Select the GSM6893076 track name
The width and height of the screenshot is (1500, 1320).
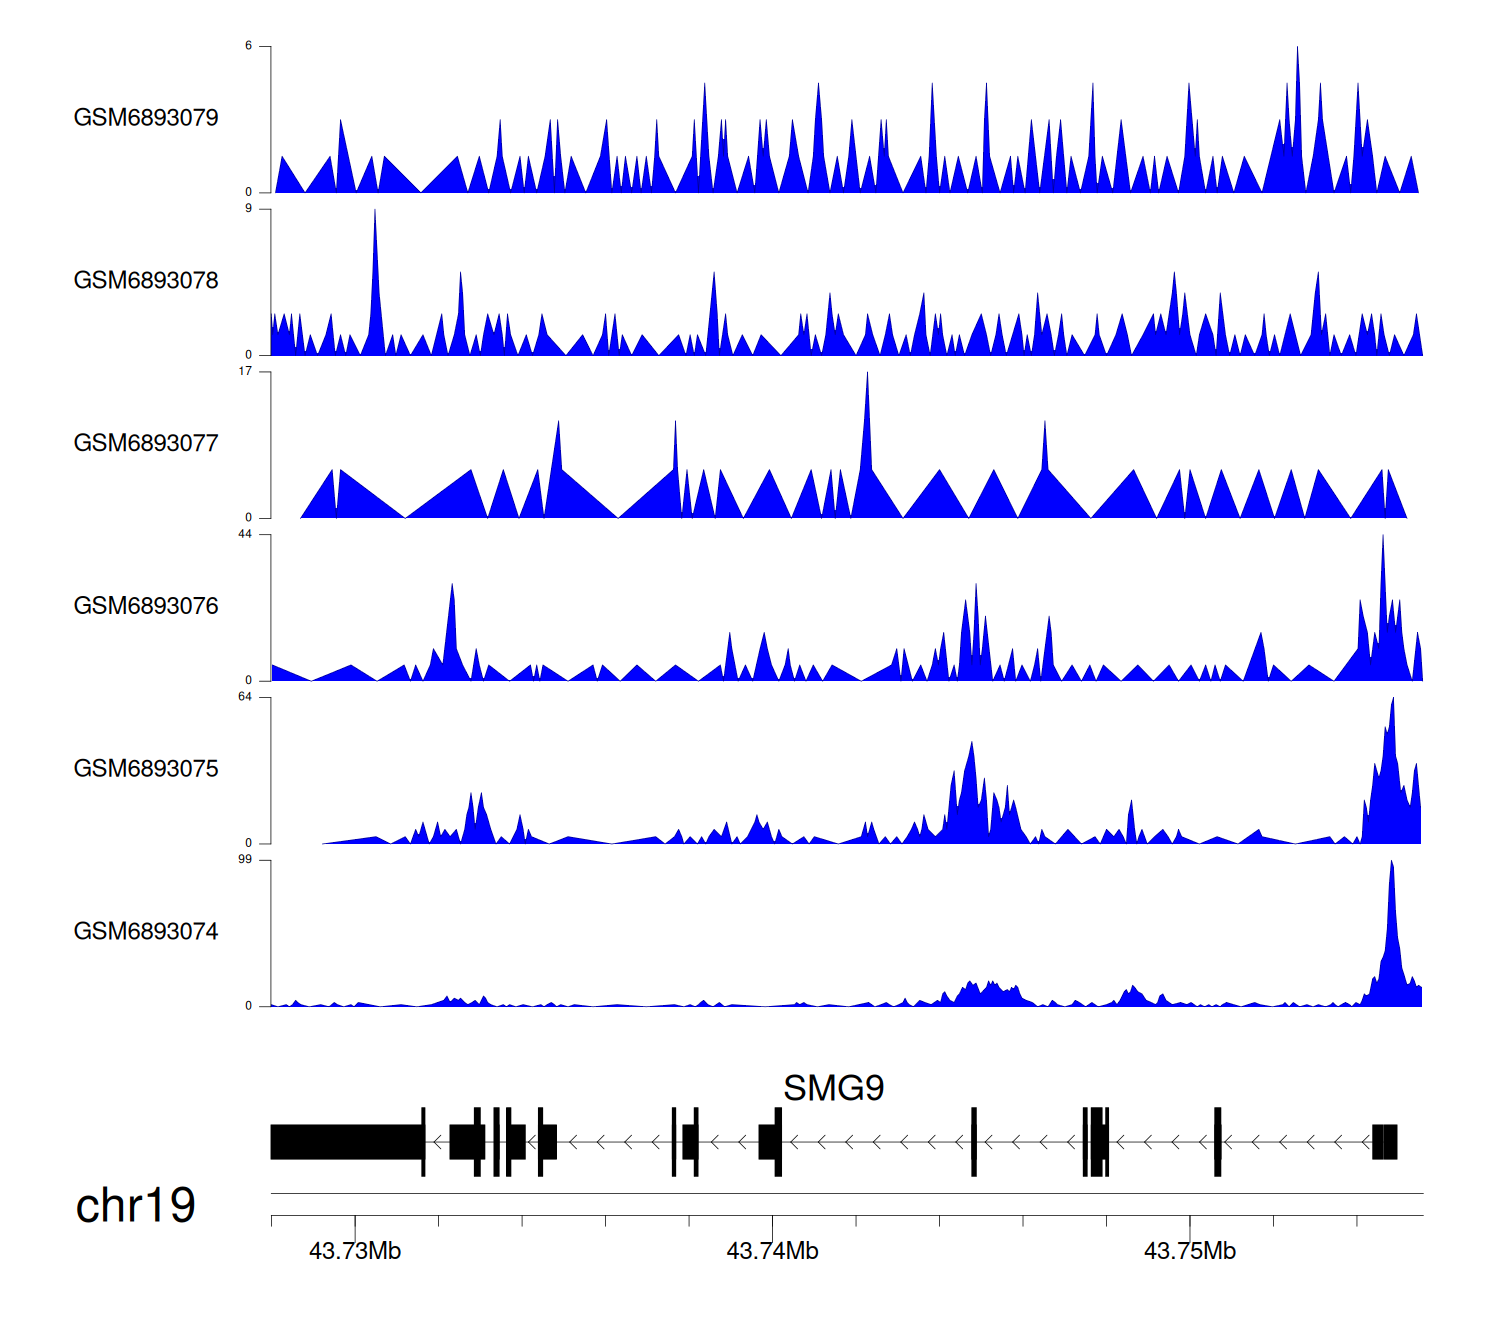146,606
